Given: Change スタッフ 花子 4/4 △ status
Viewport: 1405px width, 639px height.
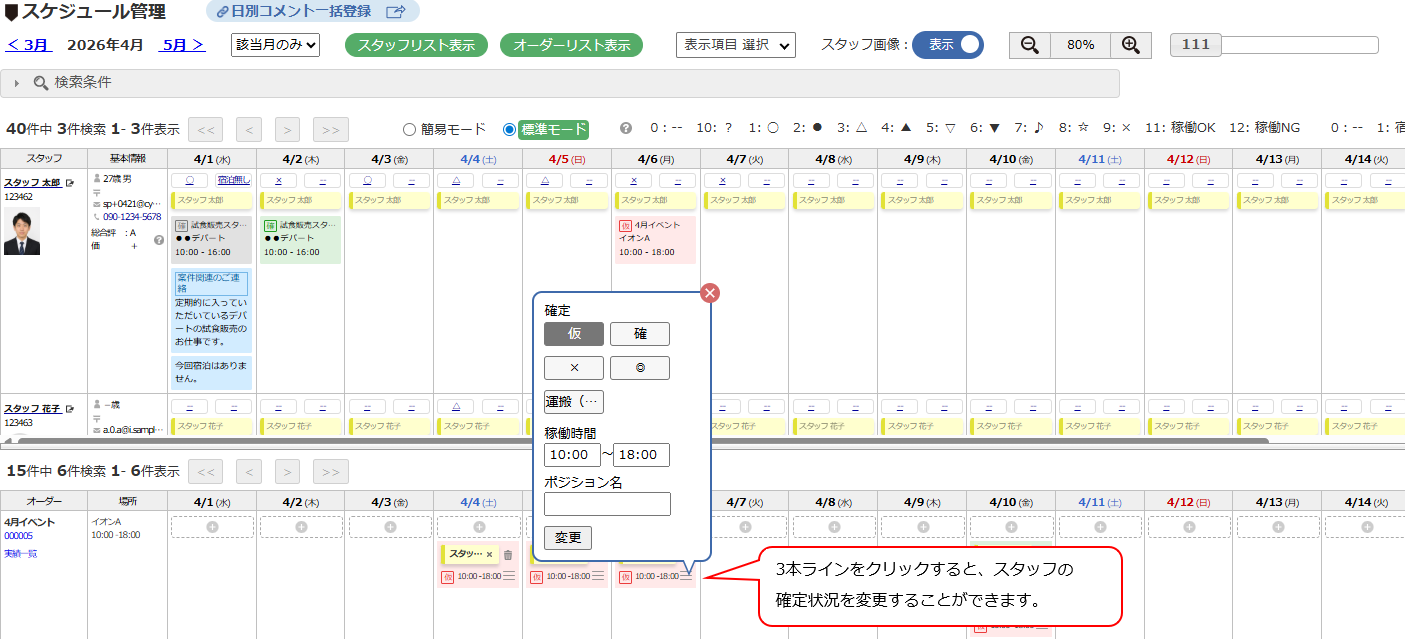Looking at the screenshot, I should coord(456,407).
